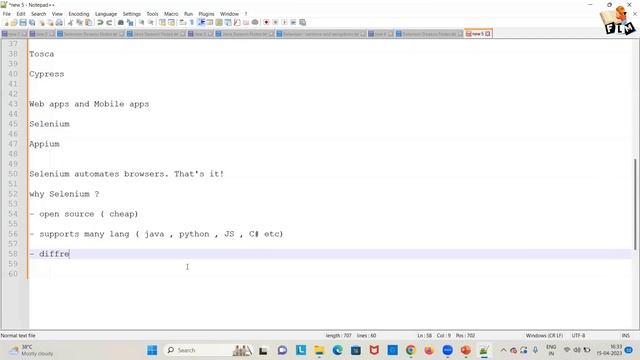Click the Run Macro Multiple Times icon
The height and width of the screenshot is (360, 640).
tap(293, 22)
